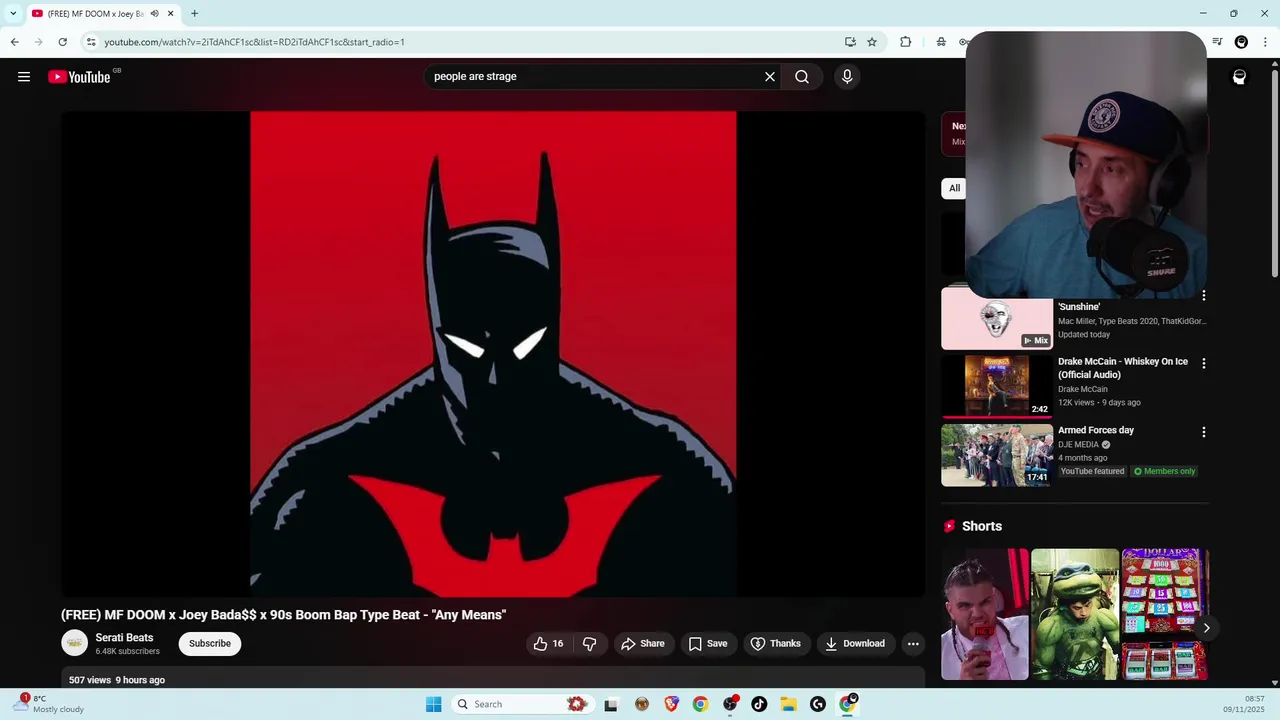Select the 'All' filter chip
The image size is (1280, 720).
954,188
